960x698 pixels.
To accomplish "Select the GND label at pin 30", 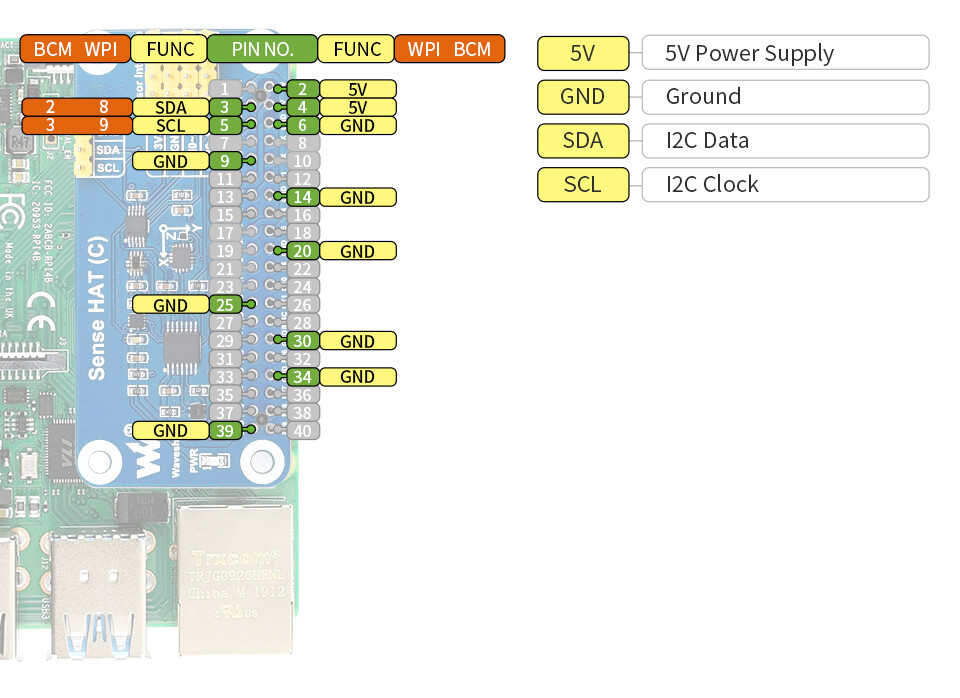I will point(358,341).
